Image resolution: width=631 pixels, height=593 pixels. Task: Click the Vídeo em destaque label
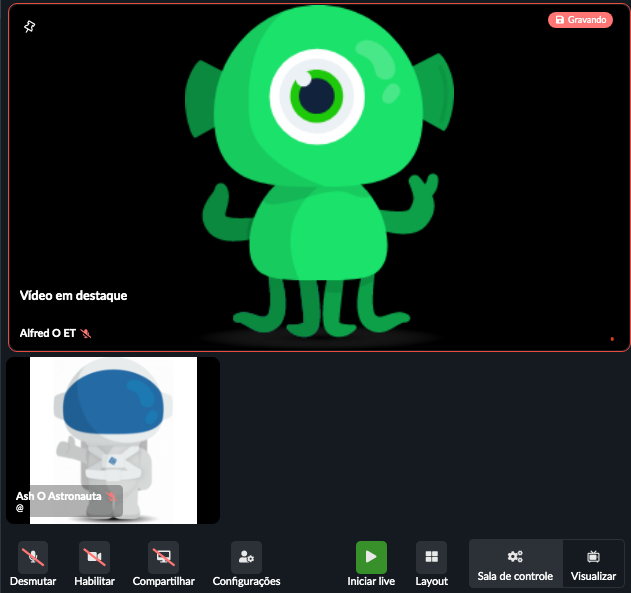[x=73, y=296]
